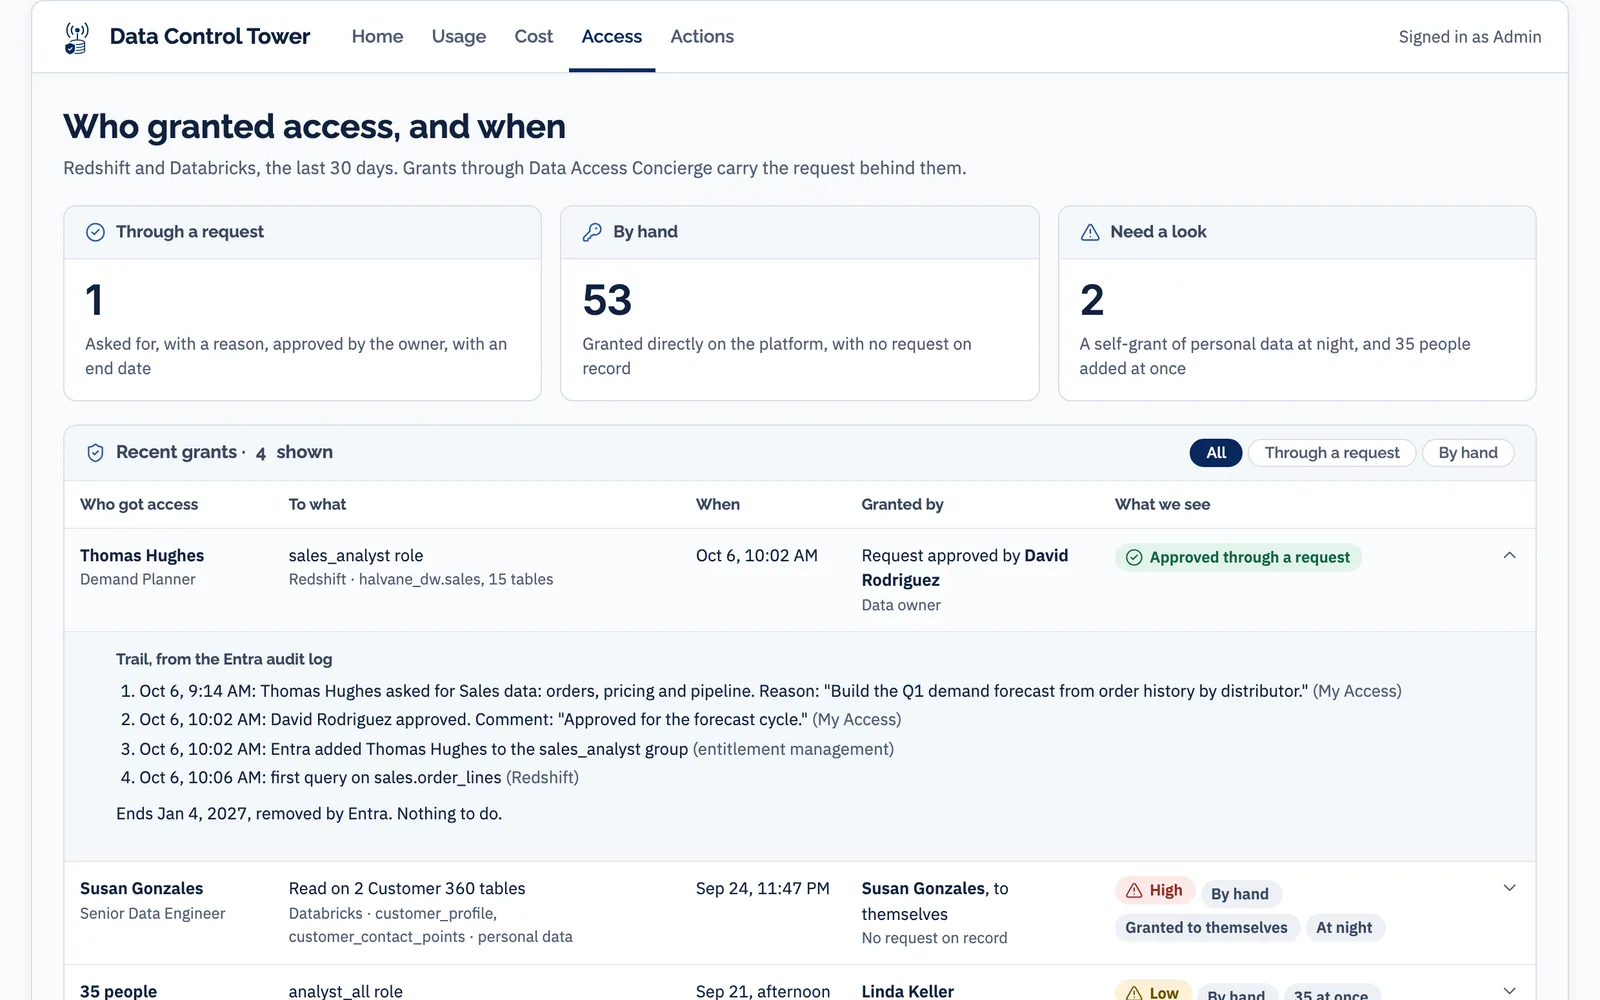
Task: Click the check icon in Approved through a request
Action: point(1134,557)
